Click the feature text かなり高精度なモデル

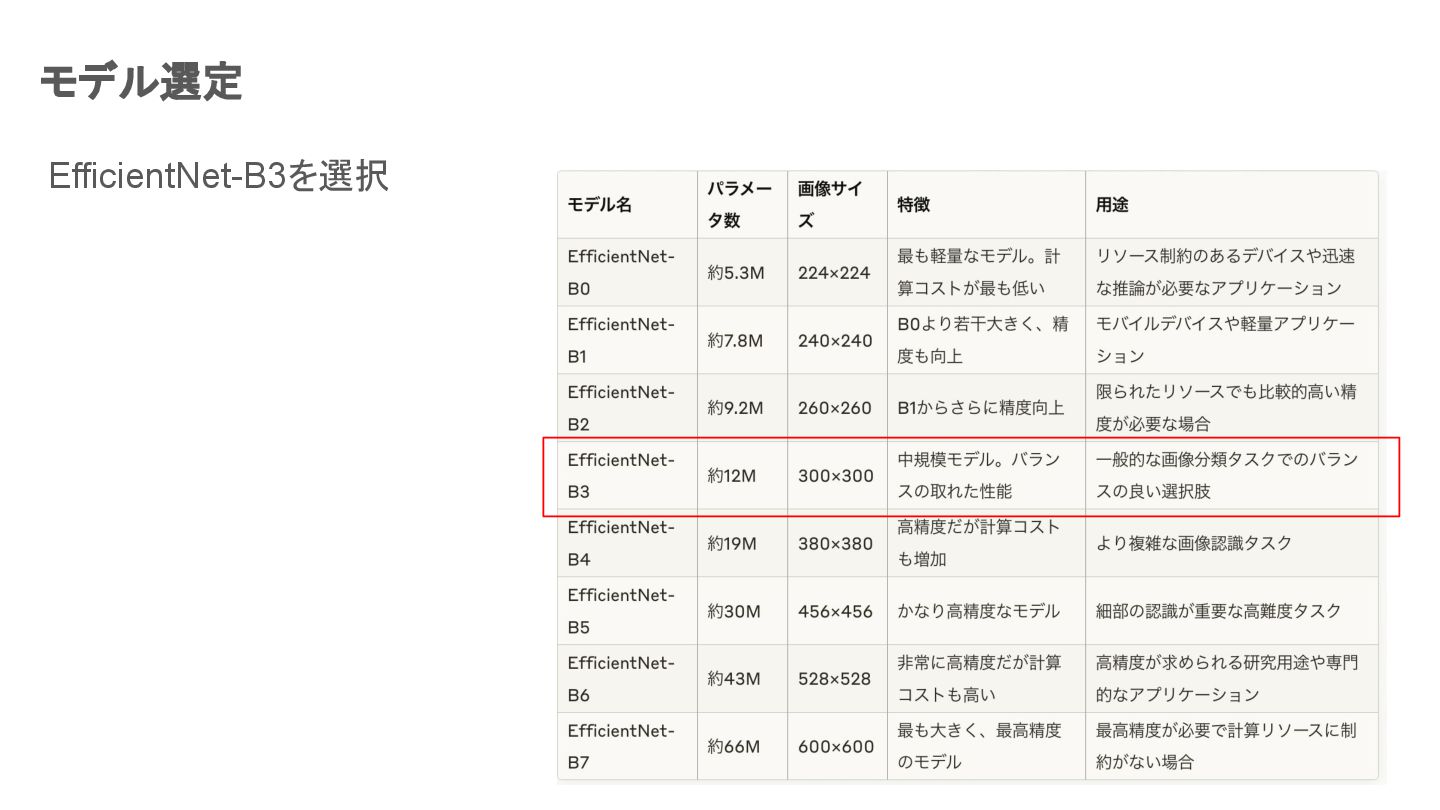tap(978, 611)
